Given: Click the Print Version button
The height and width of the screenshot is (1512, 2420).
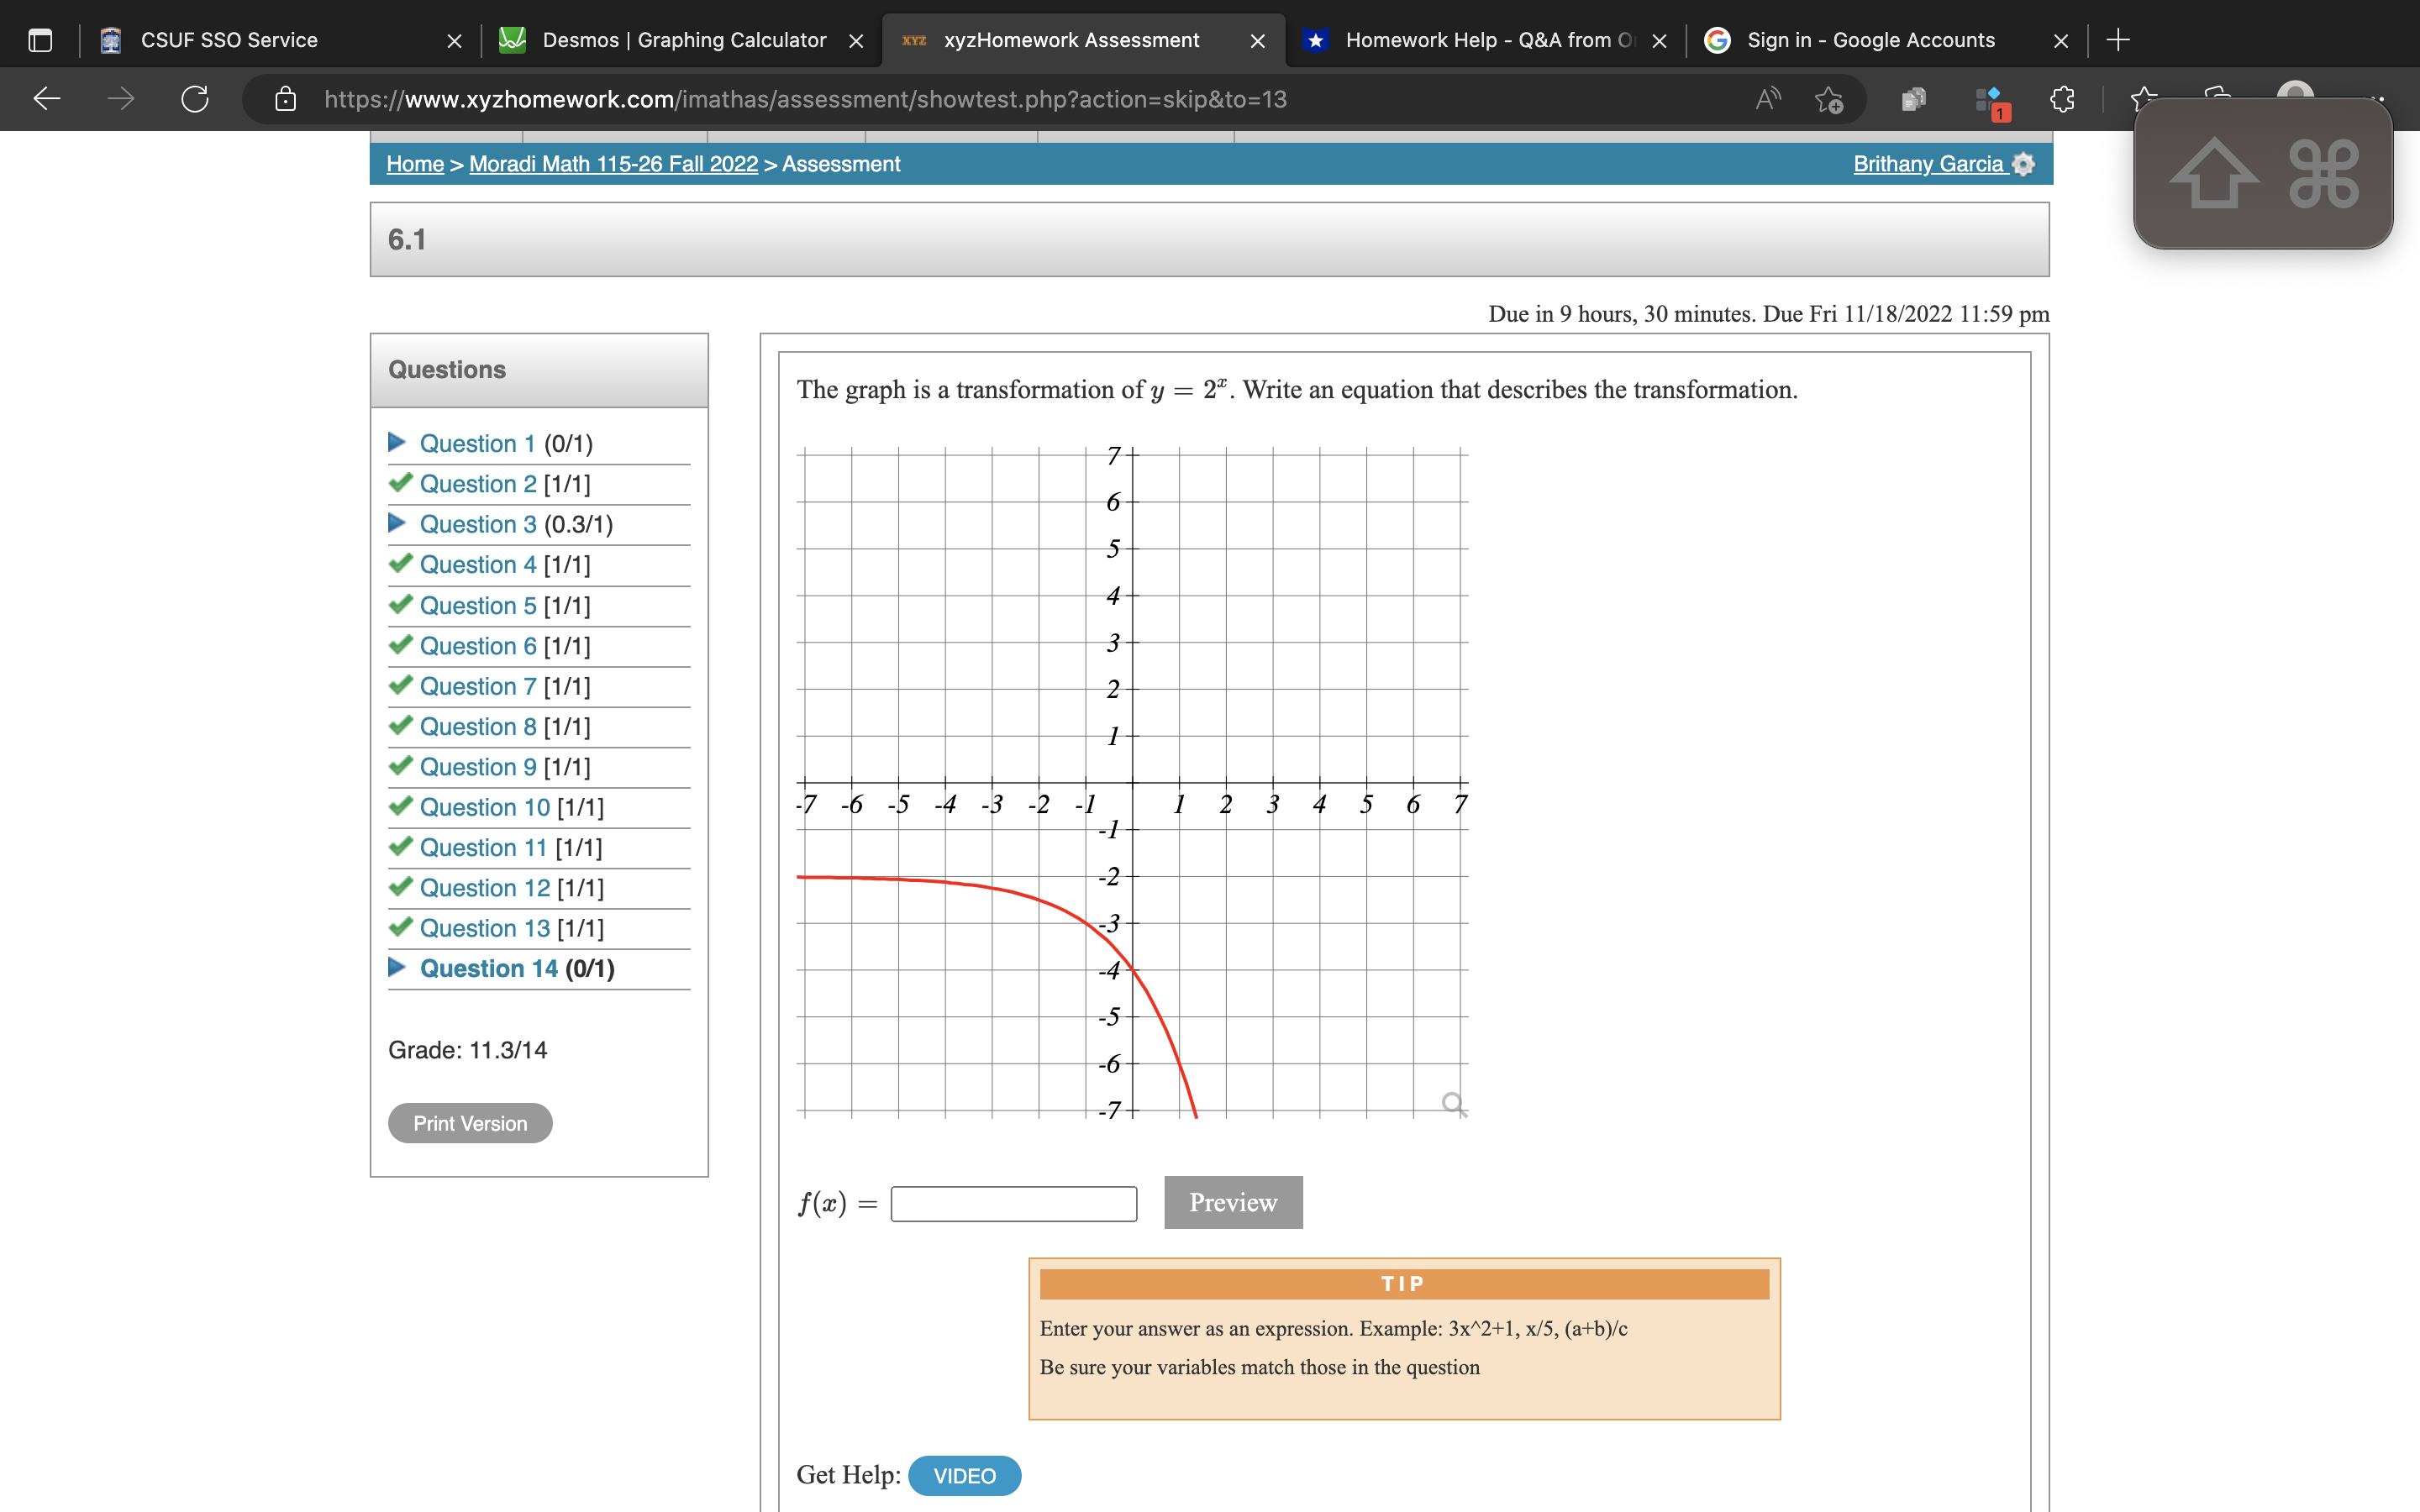Looking at the screenshot, I should coord(469,1122).
